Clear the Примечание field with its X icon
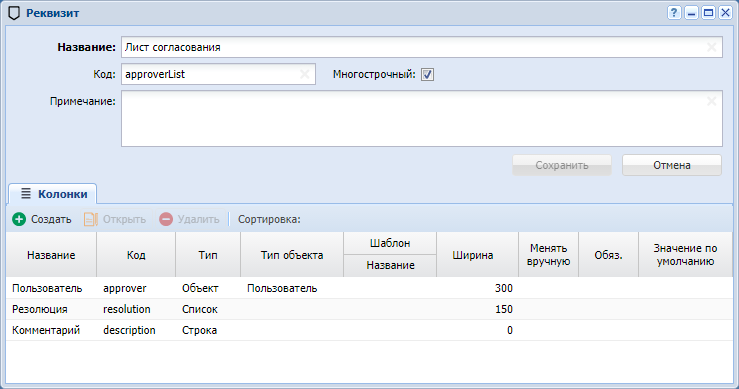This screenshot has height=389, width=739. point(712,101)
